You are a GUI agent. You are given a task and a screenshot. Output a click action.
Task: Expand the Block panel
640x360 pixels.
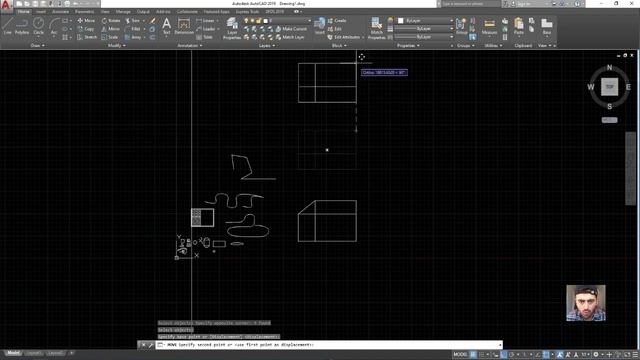pos(339,46)
